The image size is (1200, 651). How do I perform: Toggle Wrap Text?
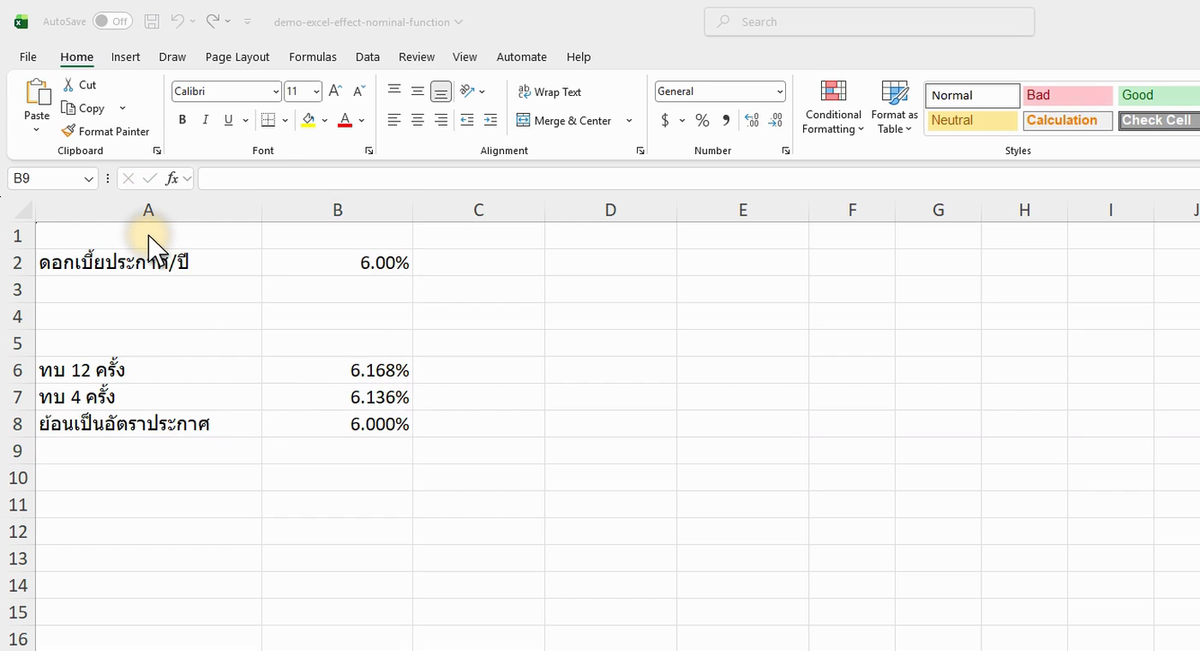(549, 92)
